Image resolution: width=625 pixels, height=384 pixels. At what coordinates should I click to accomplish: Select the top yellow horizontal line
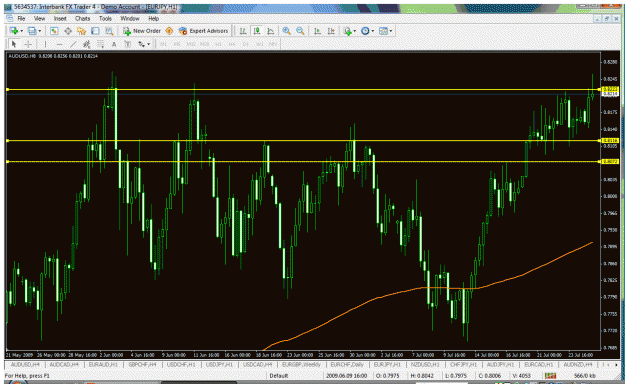(x=303, y=89)
